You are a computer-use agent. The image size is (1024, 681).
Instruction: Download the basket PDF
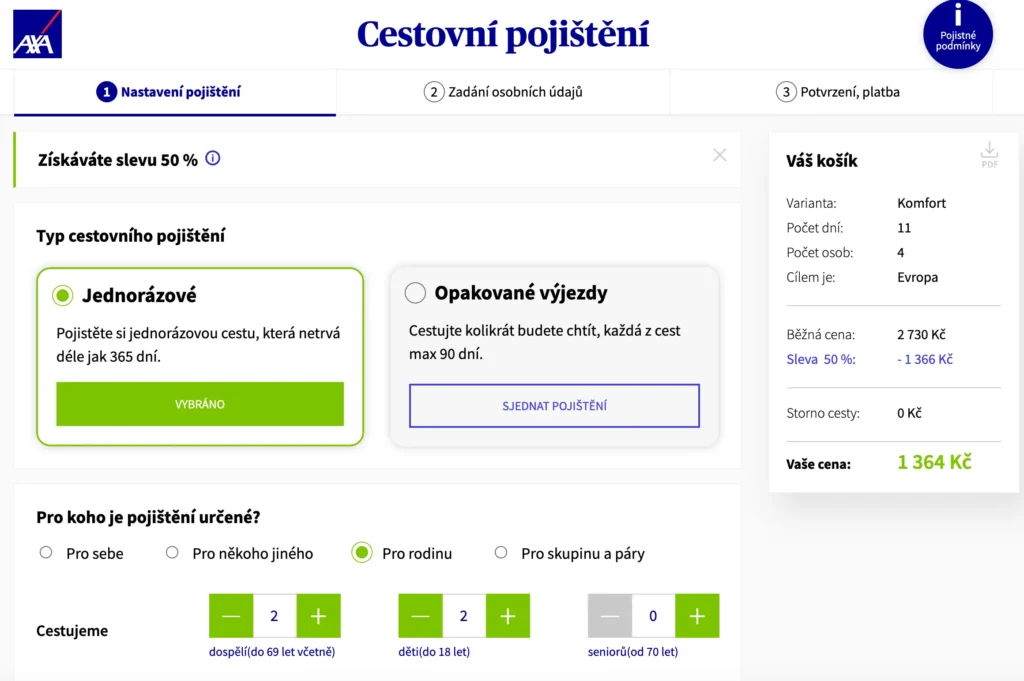coord(989,154)
